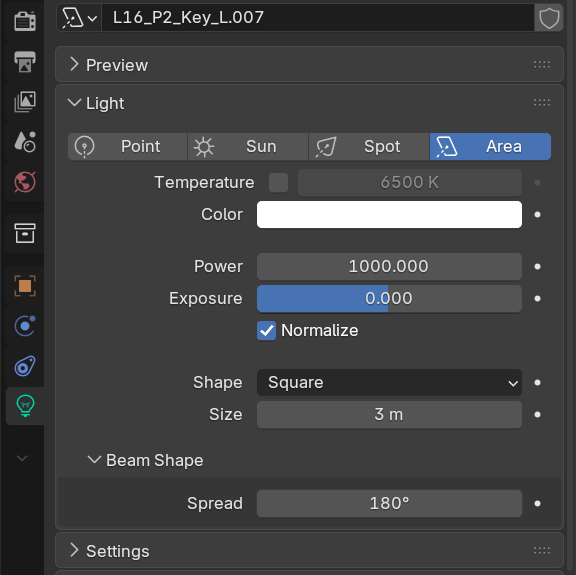Open the Scene properties tab
The width and height of the screenshot is (576, 575).
pyautogui.click(x=25, y=142)
